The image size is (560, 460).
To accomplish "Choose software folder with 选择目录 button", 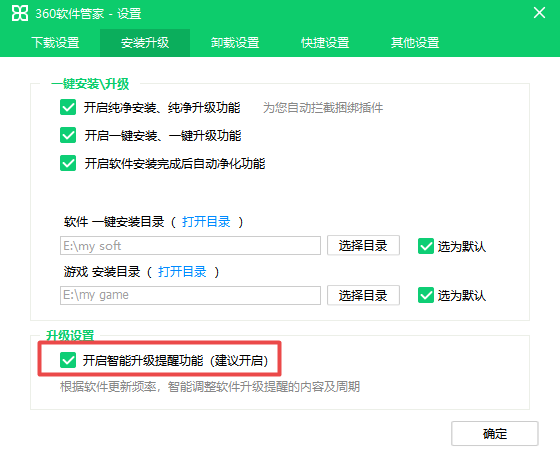I will pyautogui.click(x=363, y=245).
